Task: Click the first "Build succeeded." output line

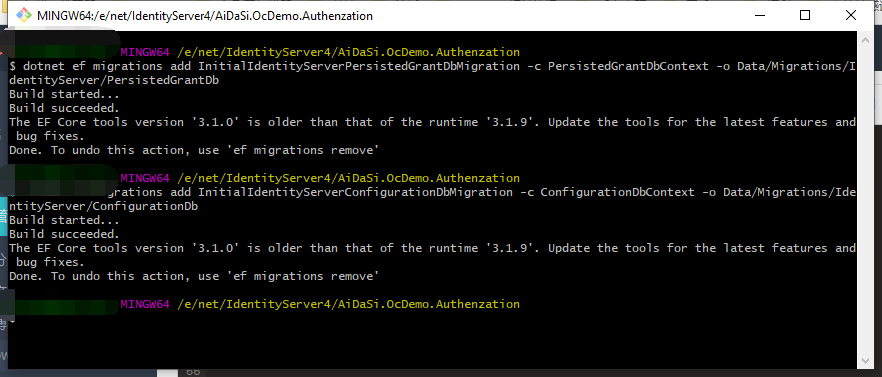Action: coord(64,108)
